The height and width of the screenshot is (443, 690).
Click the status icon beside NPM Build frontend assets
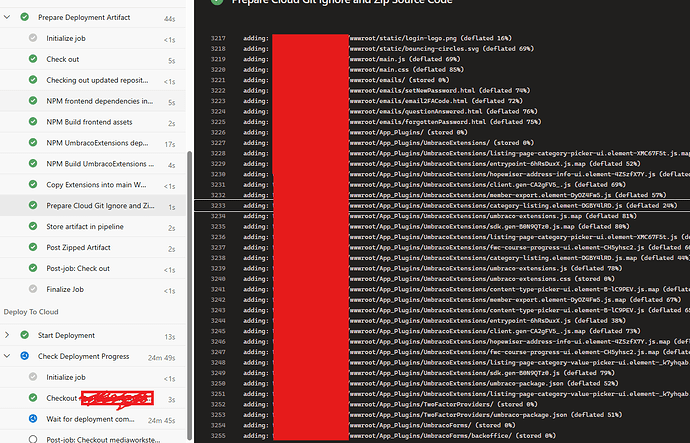[x=33, y=121]
